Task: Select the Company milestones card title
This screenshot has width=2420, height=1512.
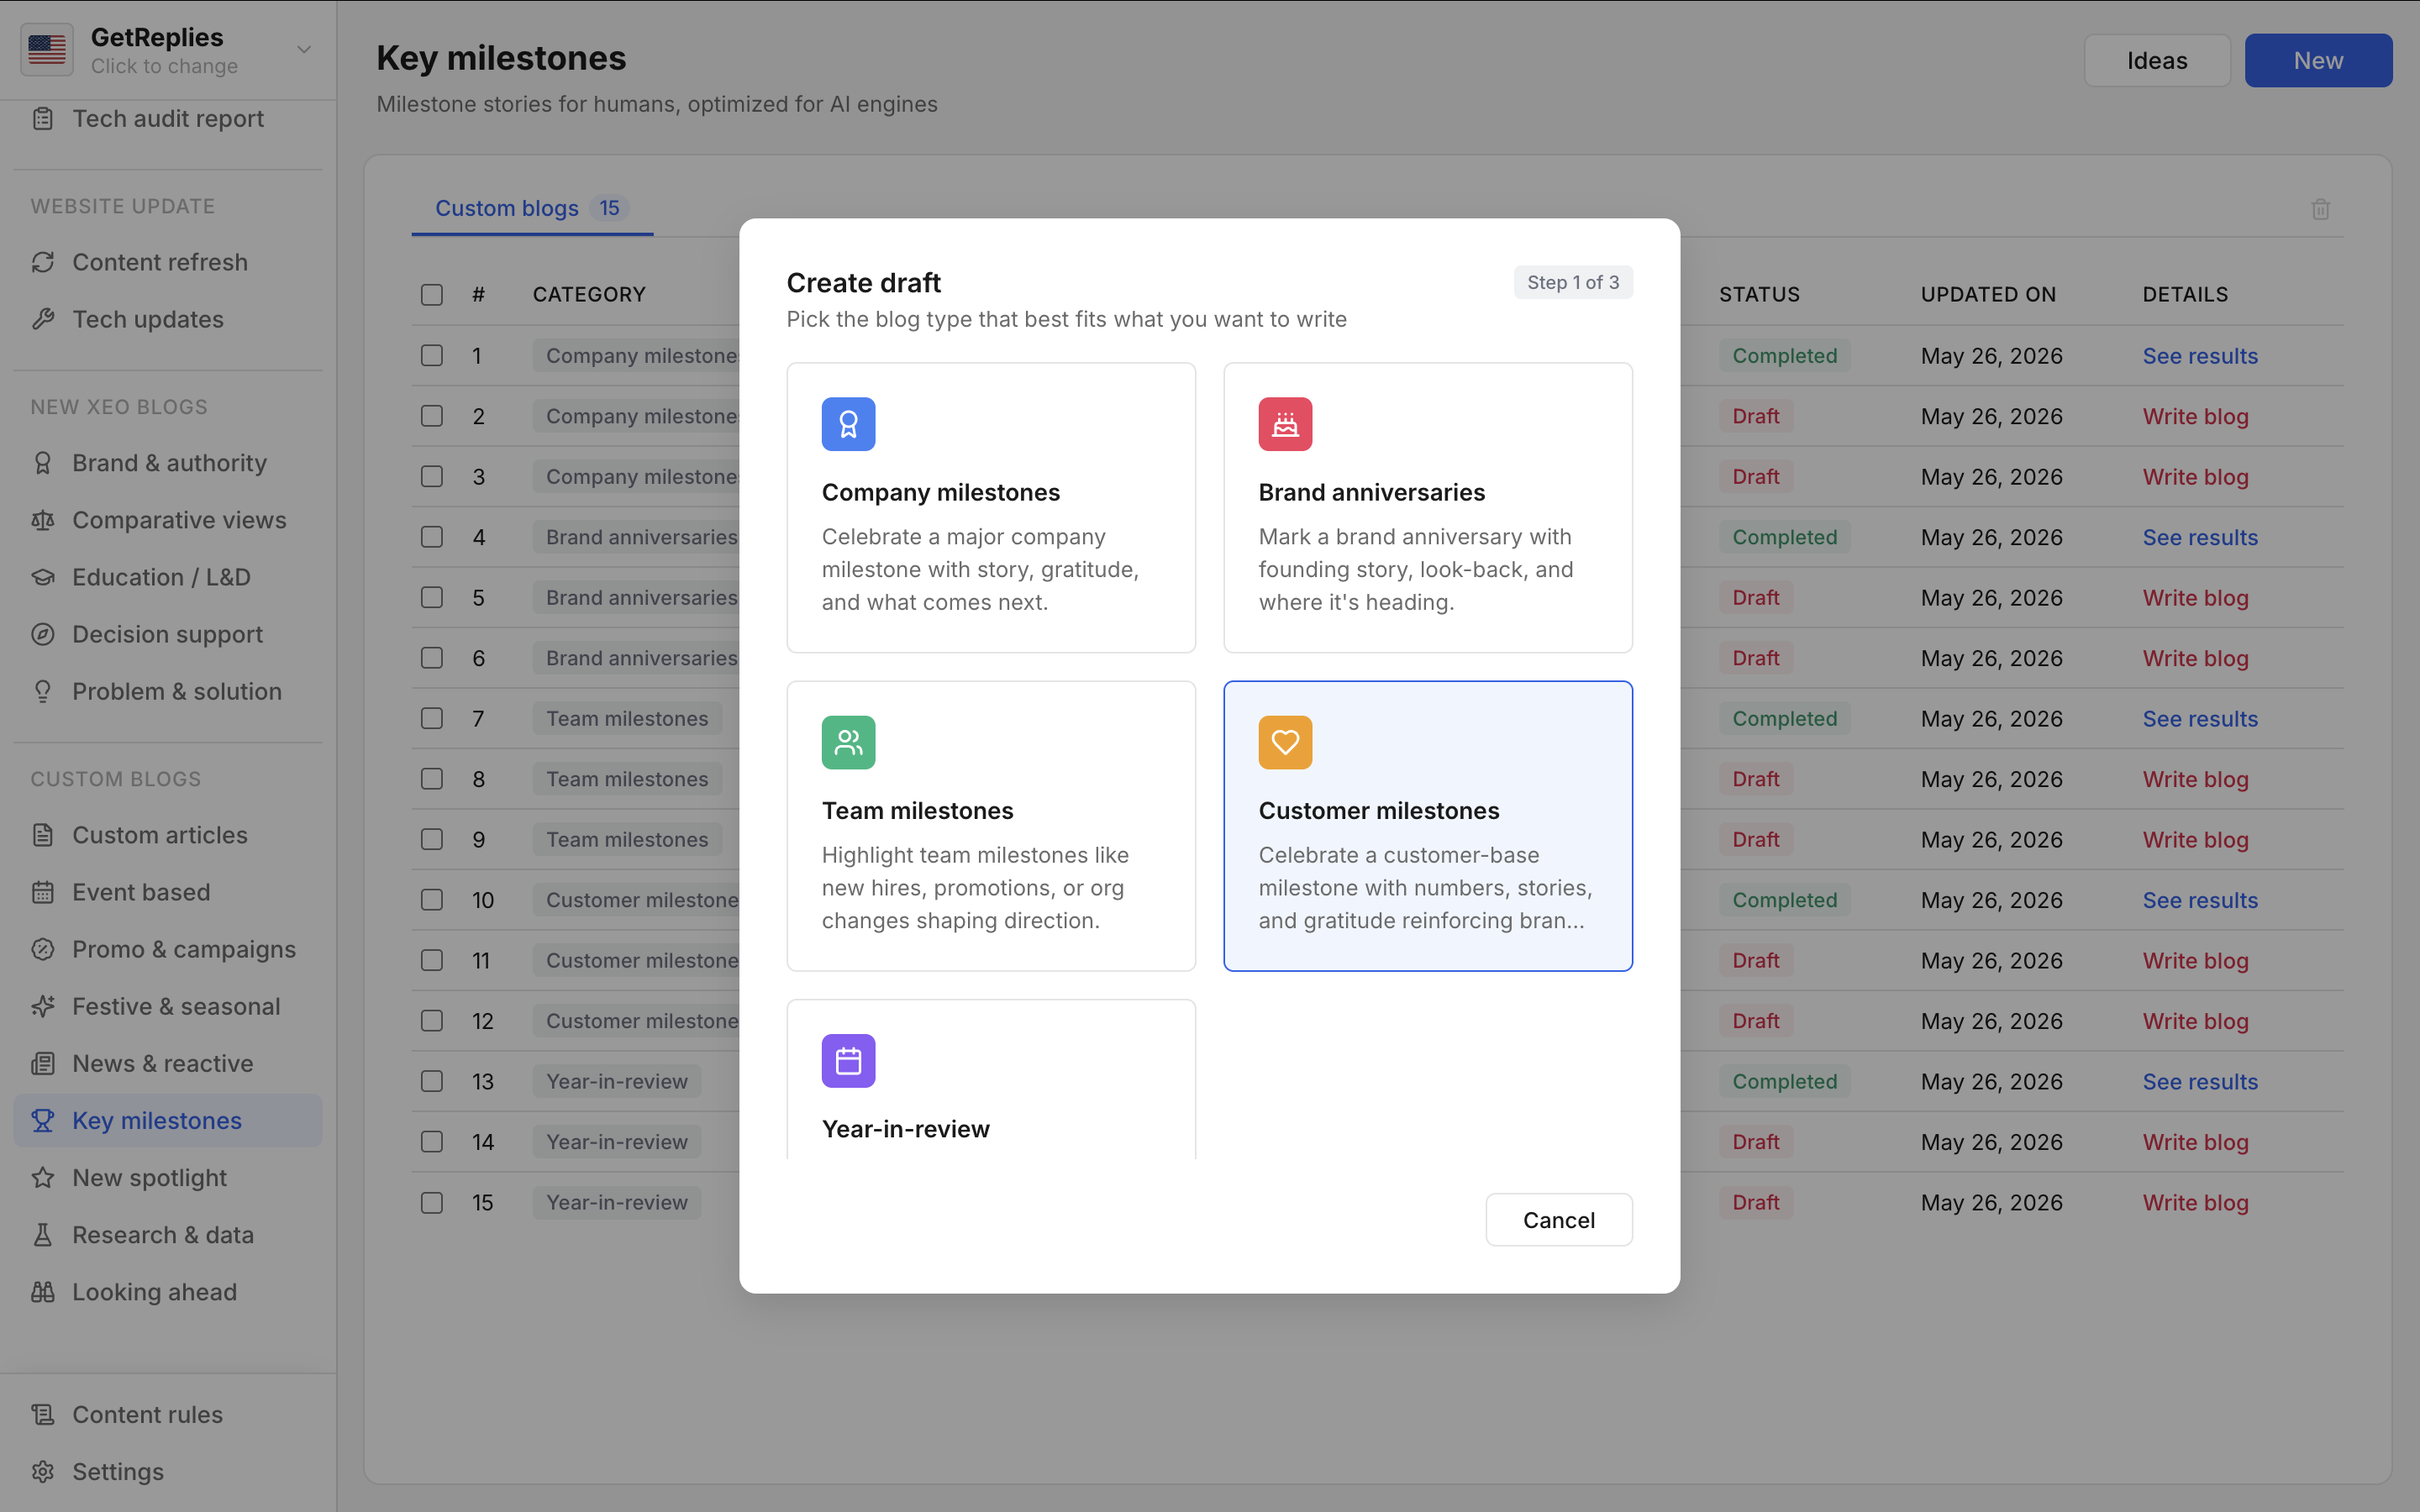Action: pos(940,492)
